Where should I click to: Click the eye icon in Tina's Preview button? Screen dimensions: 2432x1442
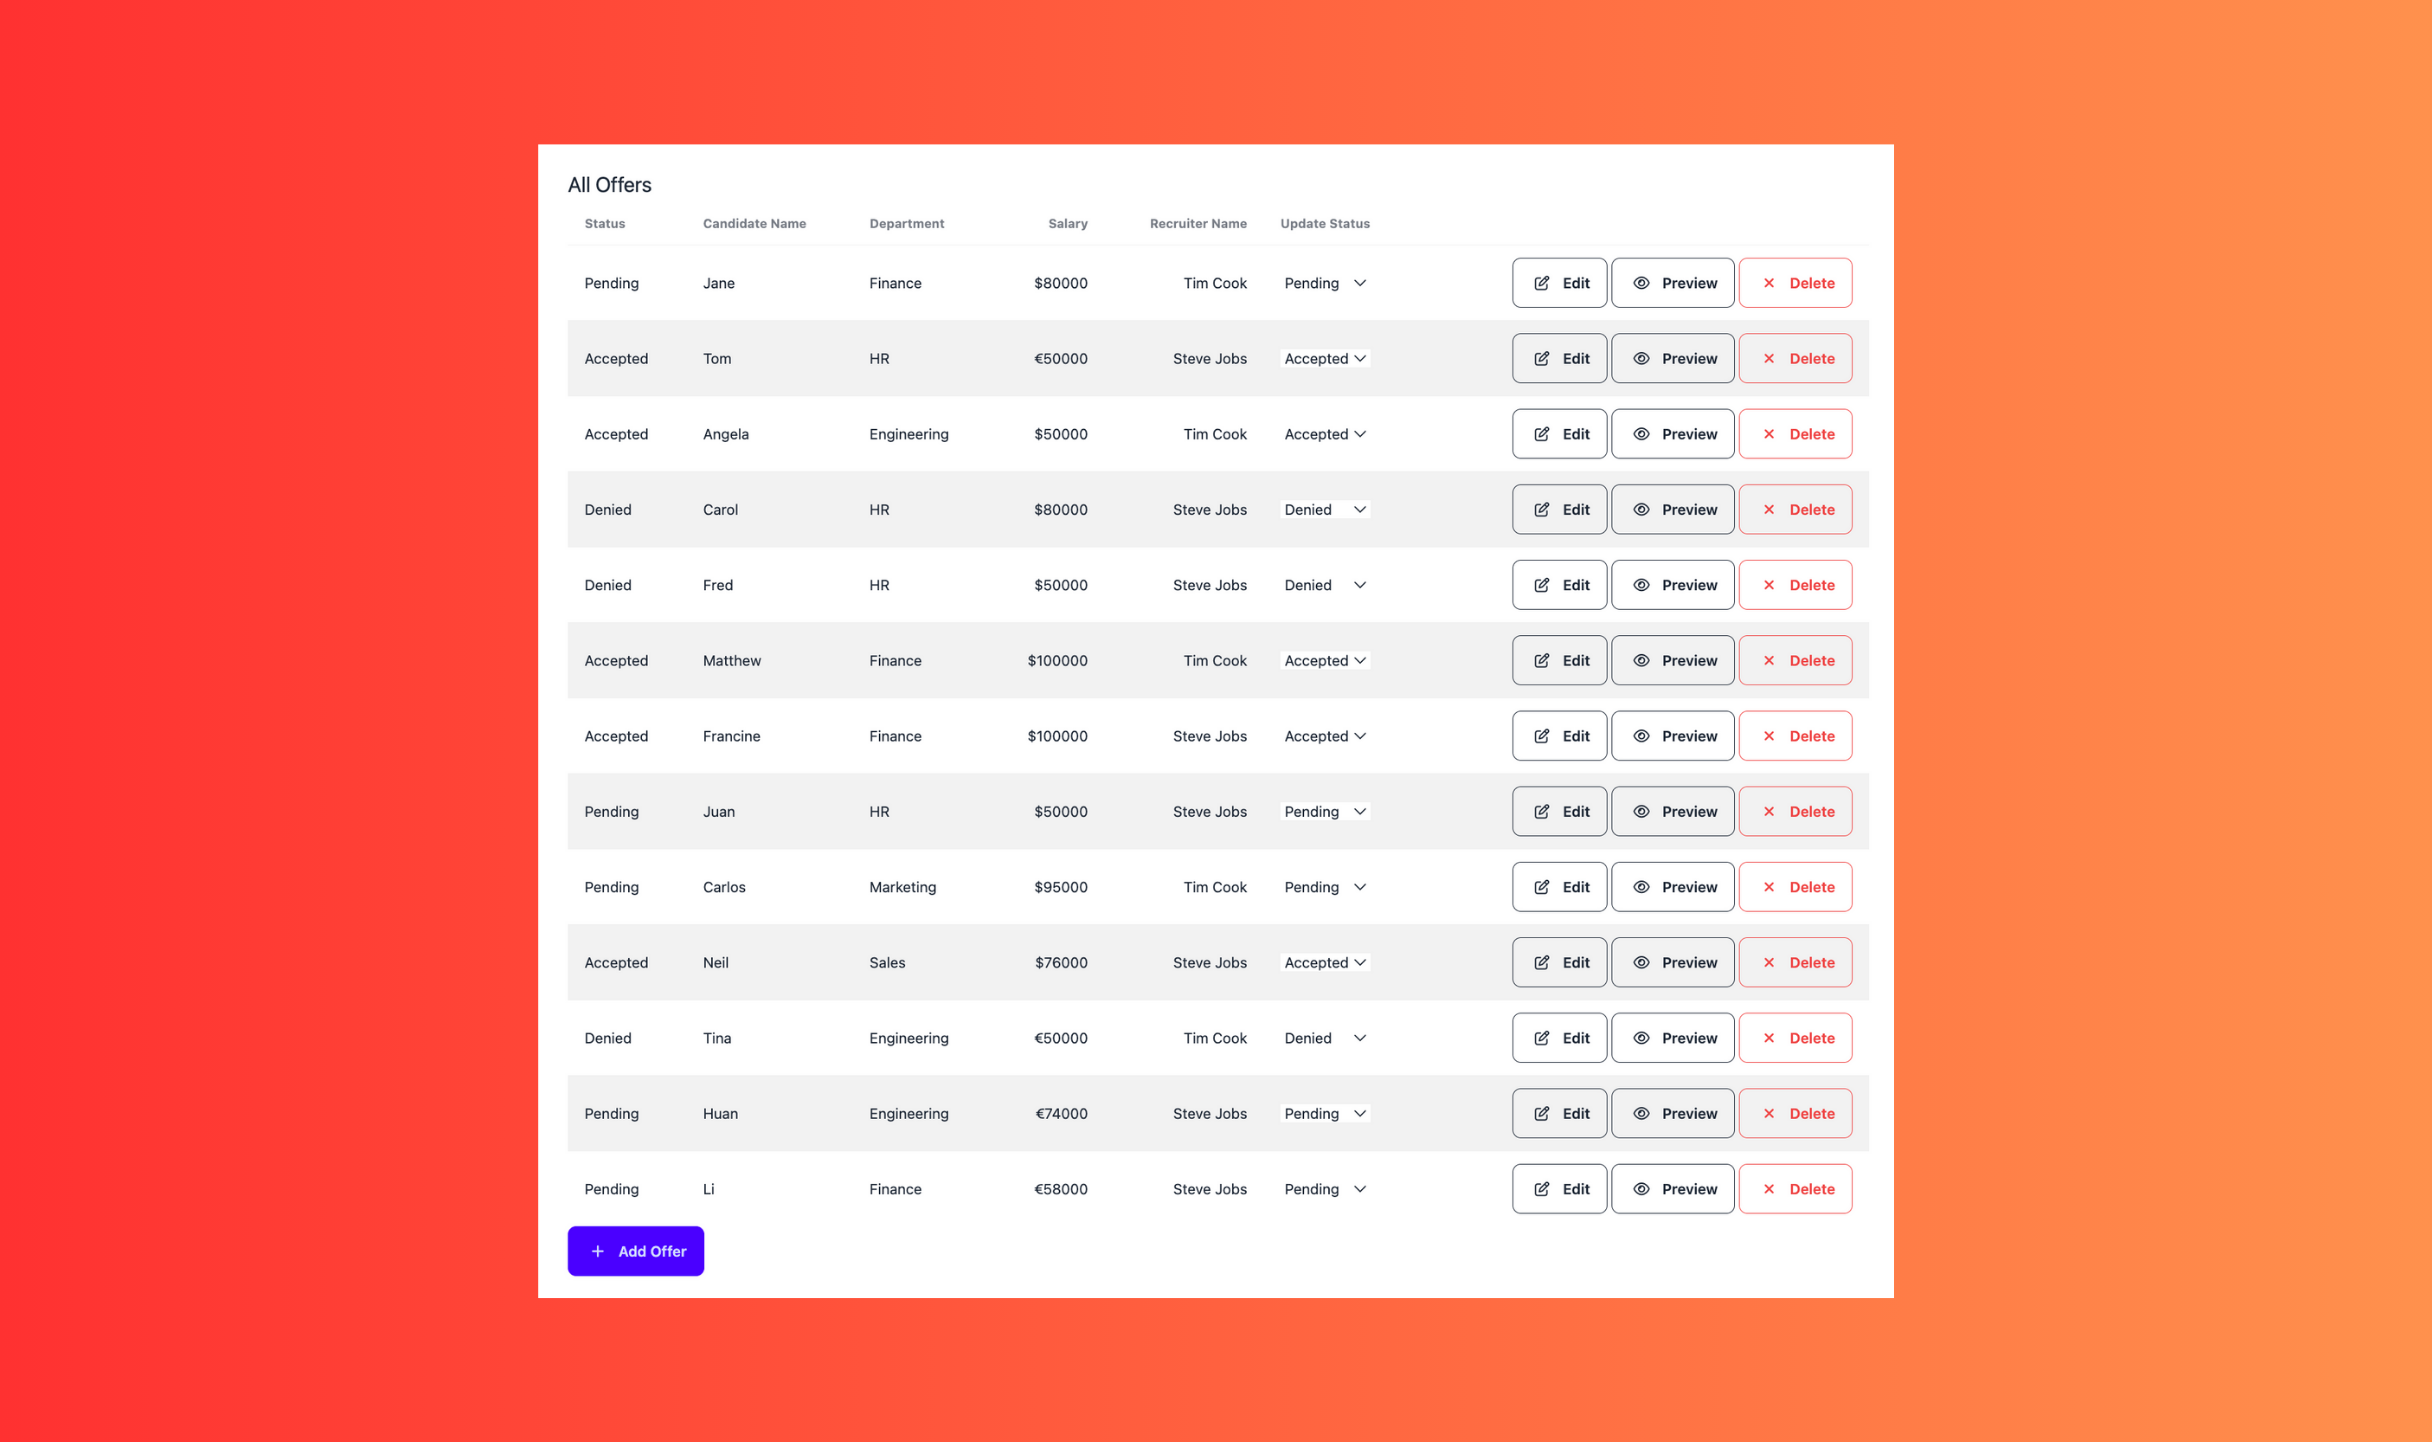(1641, 1037)
